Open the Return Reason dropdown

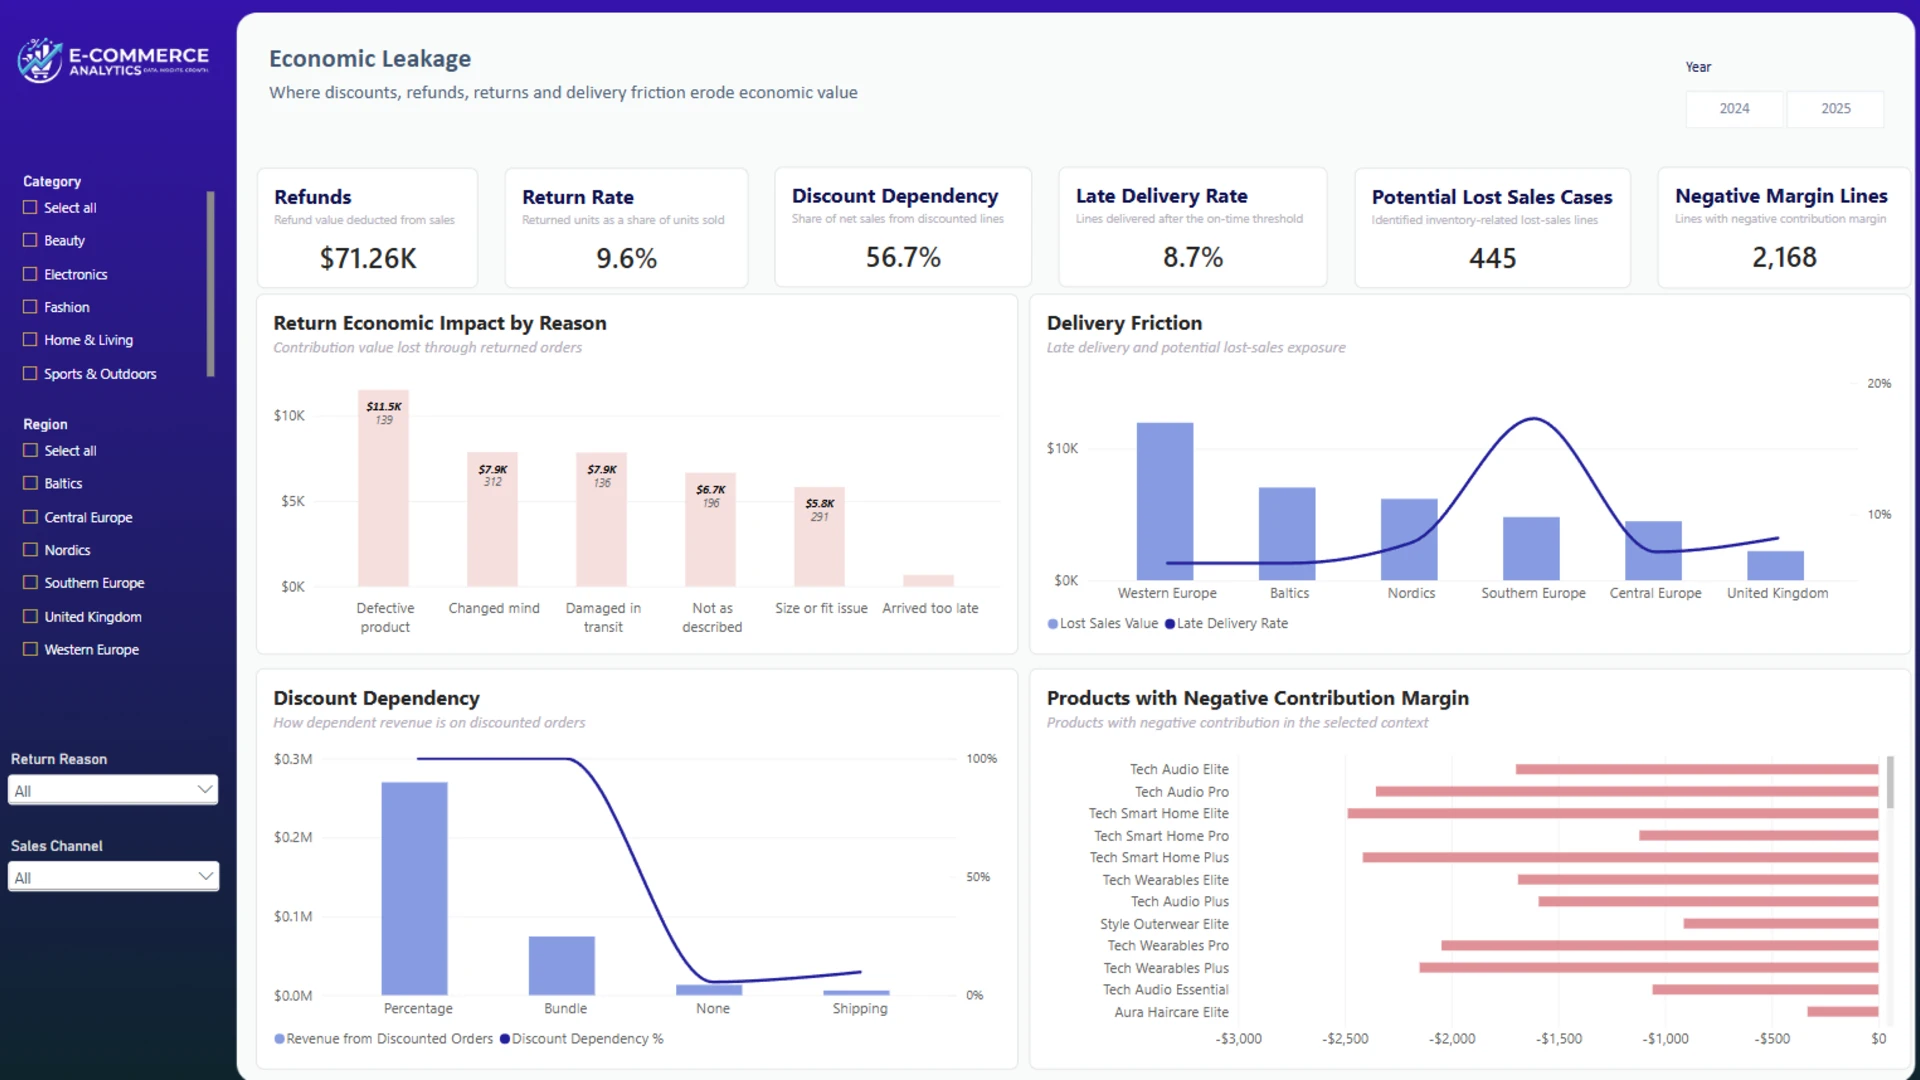(x=113, y=790)
